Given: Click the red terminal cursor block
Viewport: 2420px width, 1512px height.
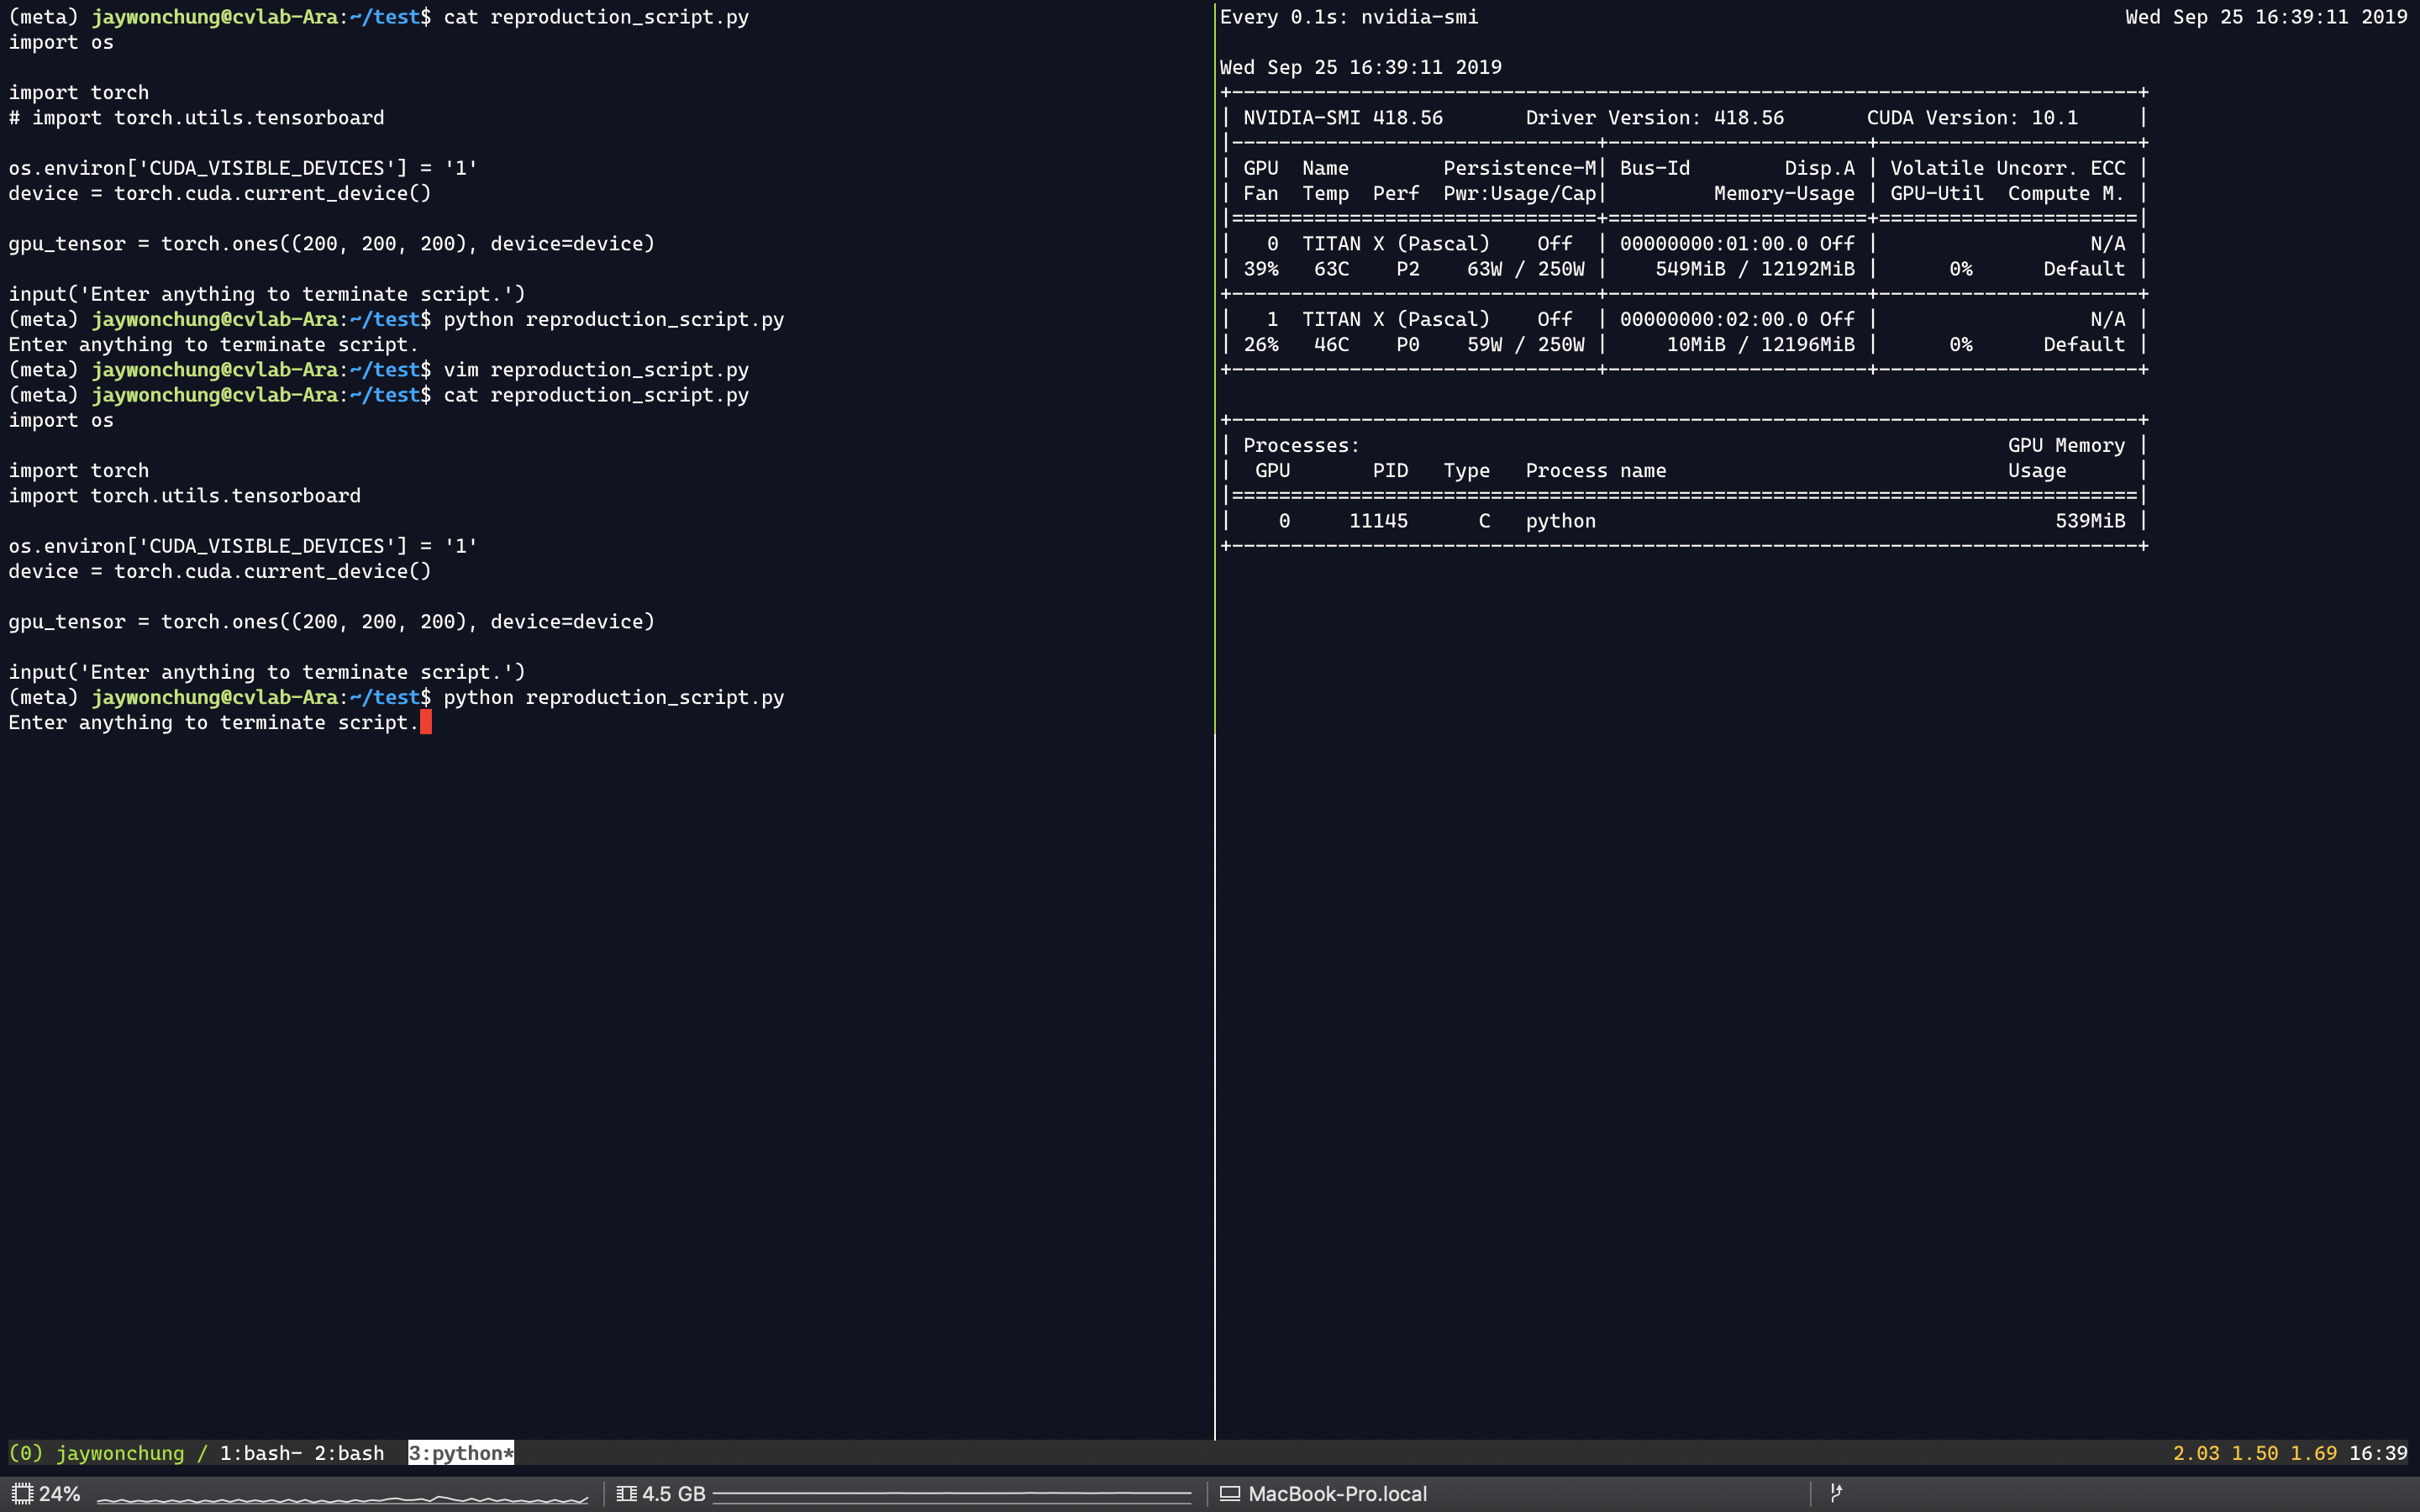Looking at the screenshot, I should (x=428, y=722).
